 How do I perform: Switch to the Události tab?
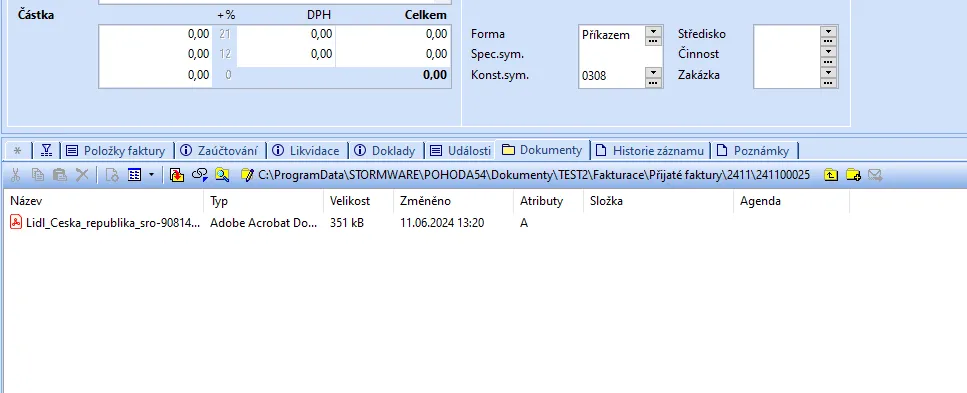coord(461,151)
